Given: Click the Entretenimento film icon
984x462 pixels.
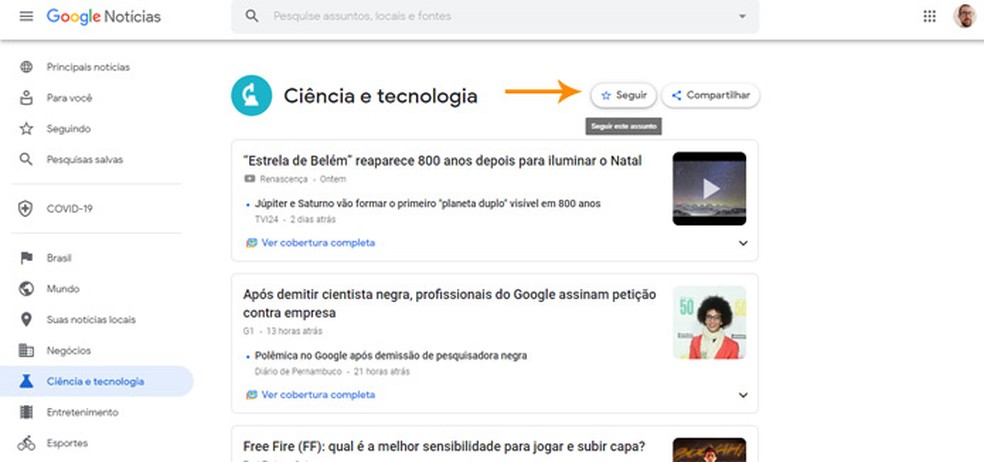Looking at the screenshot, I should 26,412.
